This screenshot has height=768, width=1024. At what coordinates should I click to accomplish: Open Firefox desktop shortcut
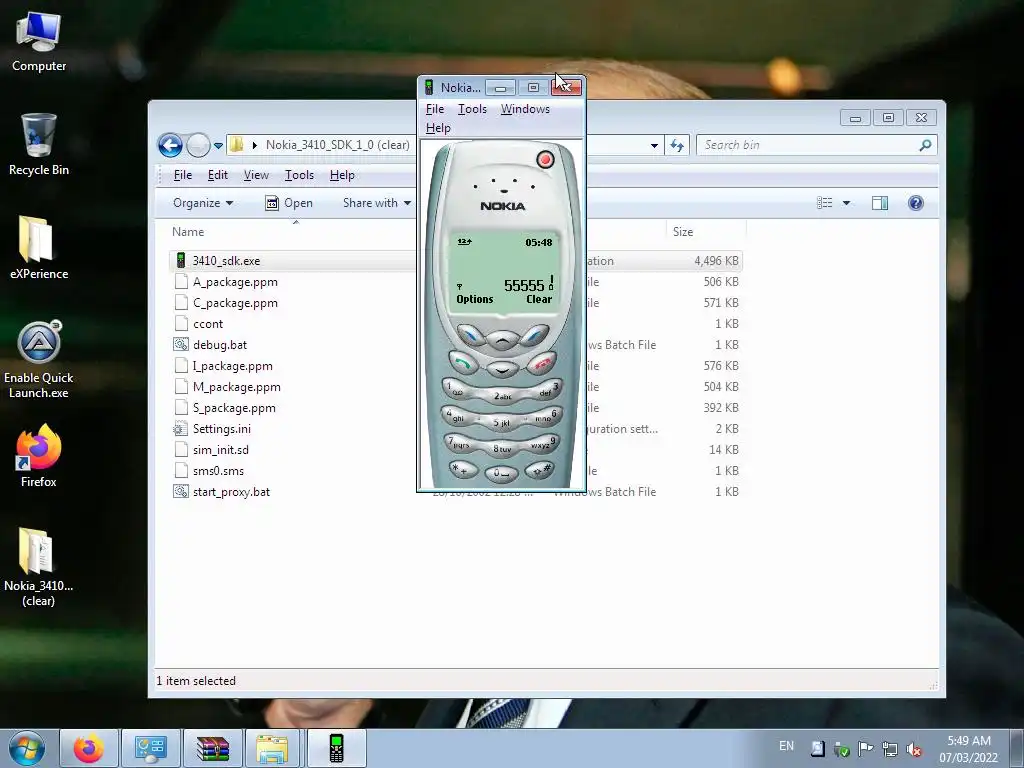39,455
